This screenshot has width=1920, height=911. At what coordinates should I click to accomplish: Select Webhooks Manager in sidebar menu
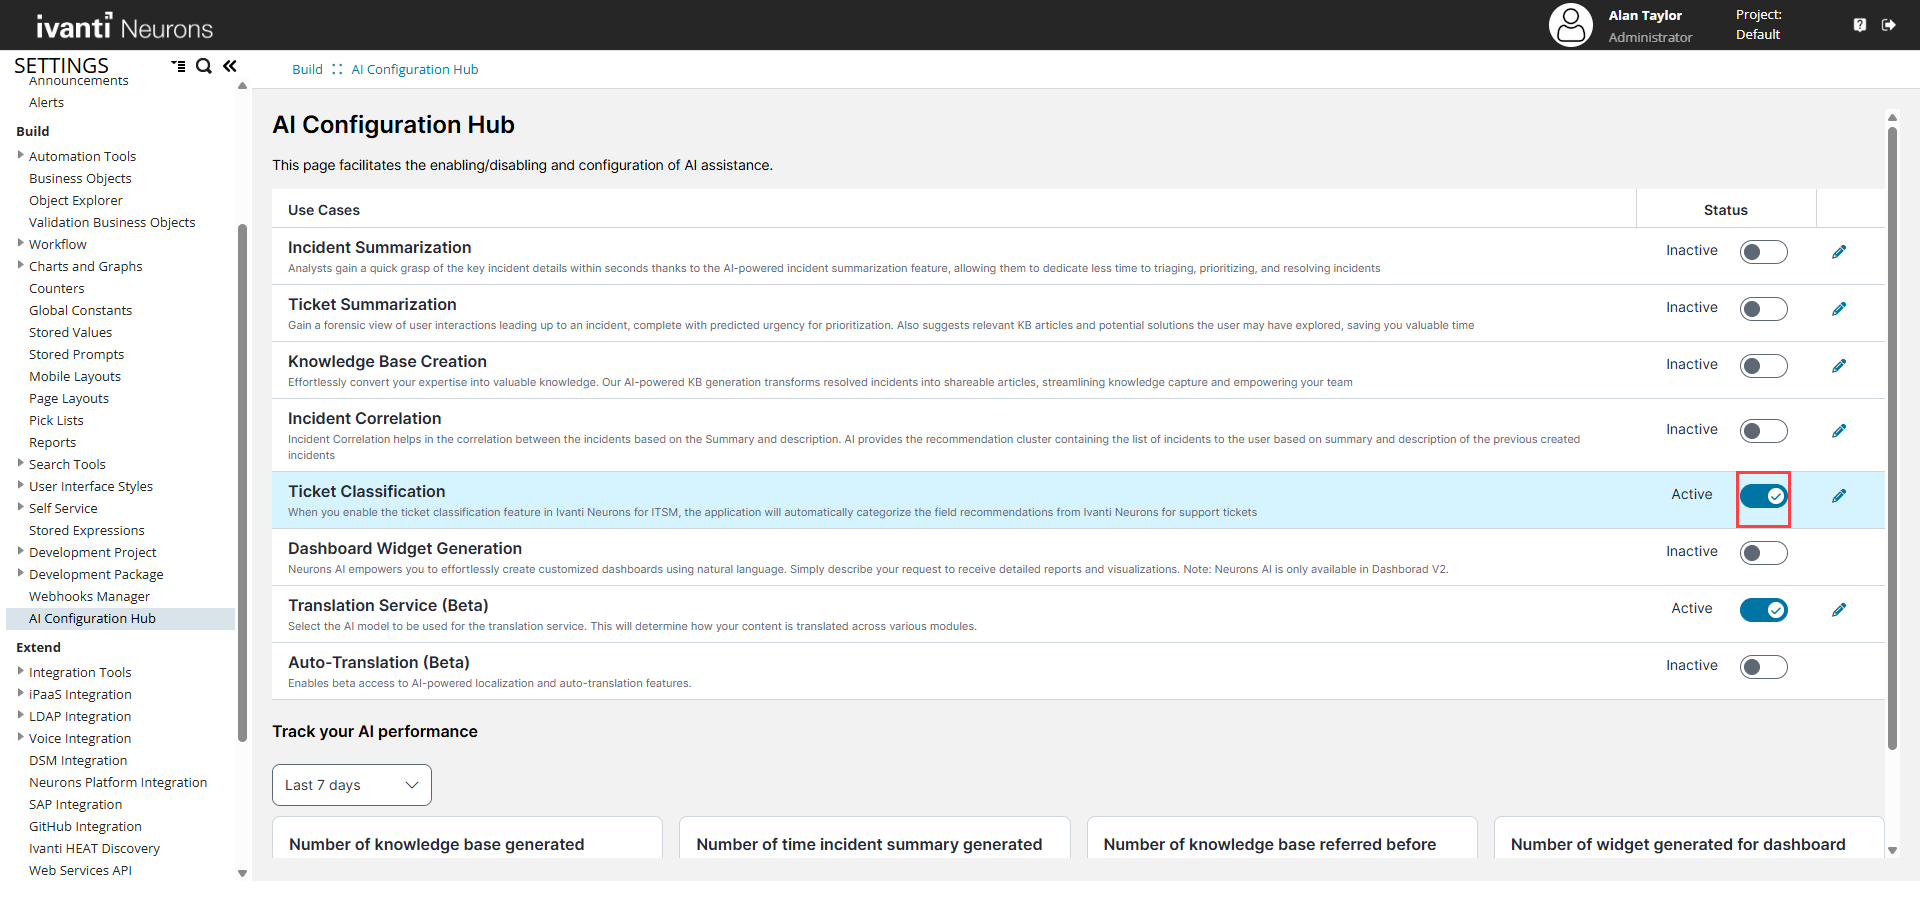pos(89,597)
